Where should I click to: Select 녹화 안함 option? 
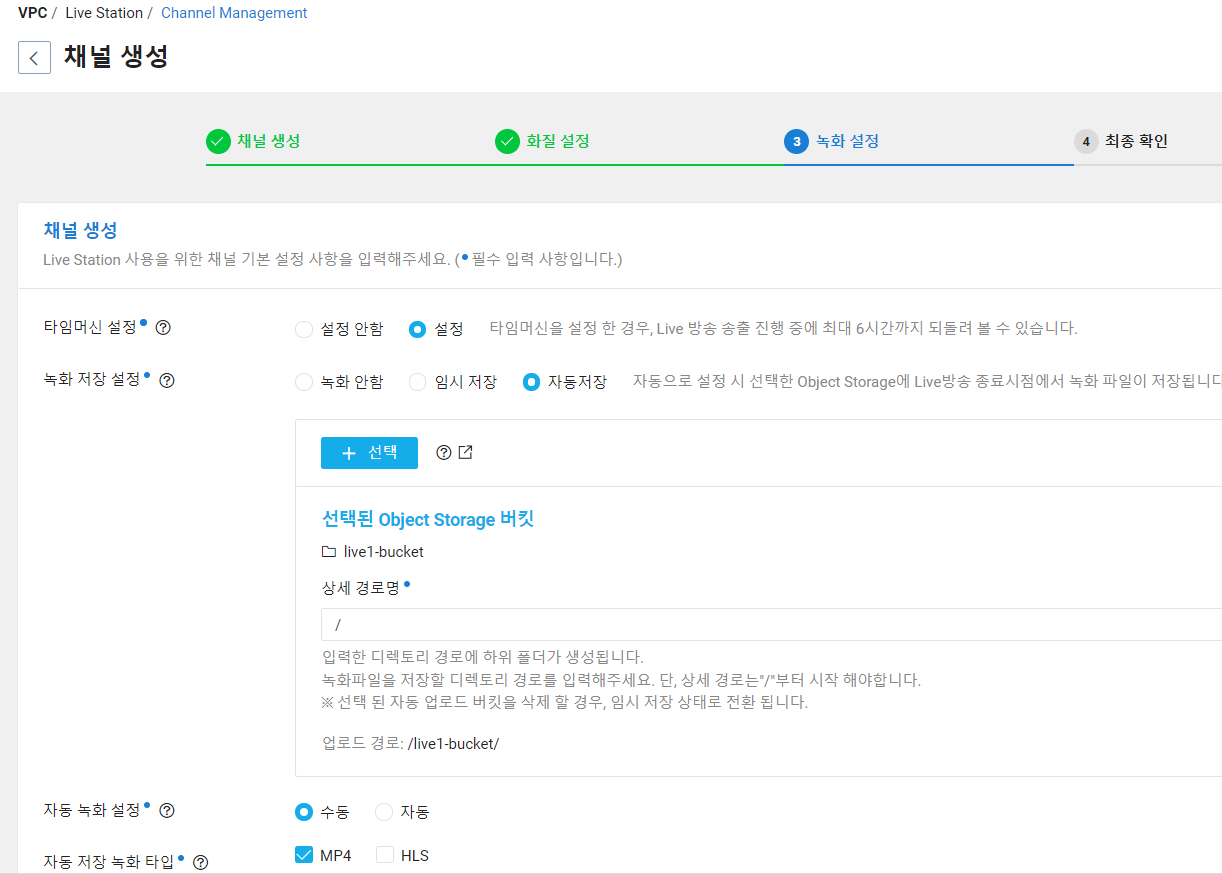tap(303, 380)
